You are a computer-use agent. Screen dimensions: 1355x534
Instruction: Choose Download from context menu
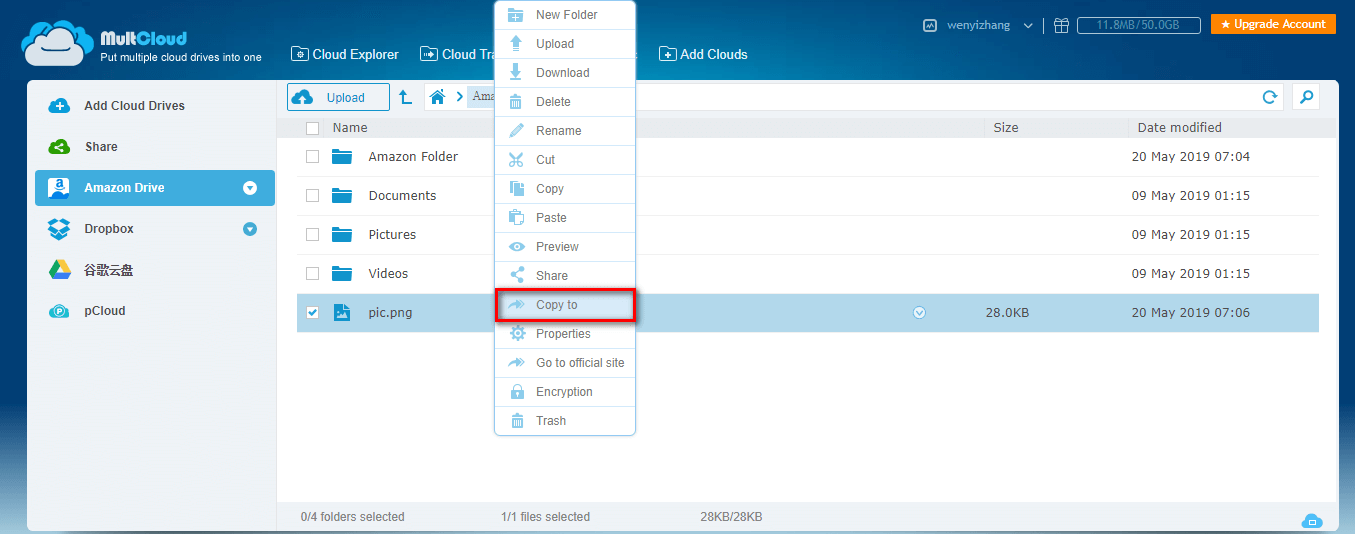(565, 73)
